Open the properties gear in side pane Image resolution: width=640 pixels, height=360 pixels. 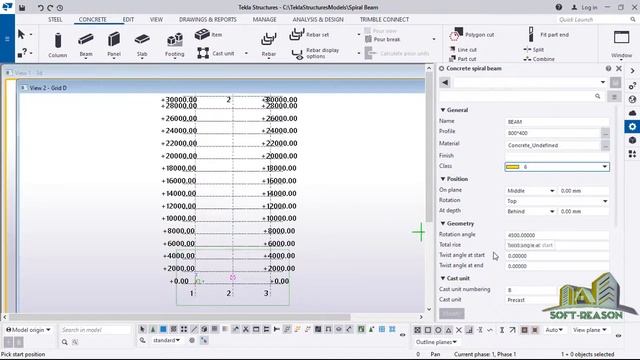tap(632, 127)
